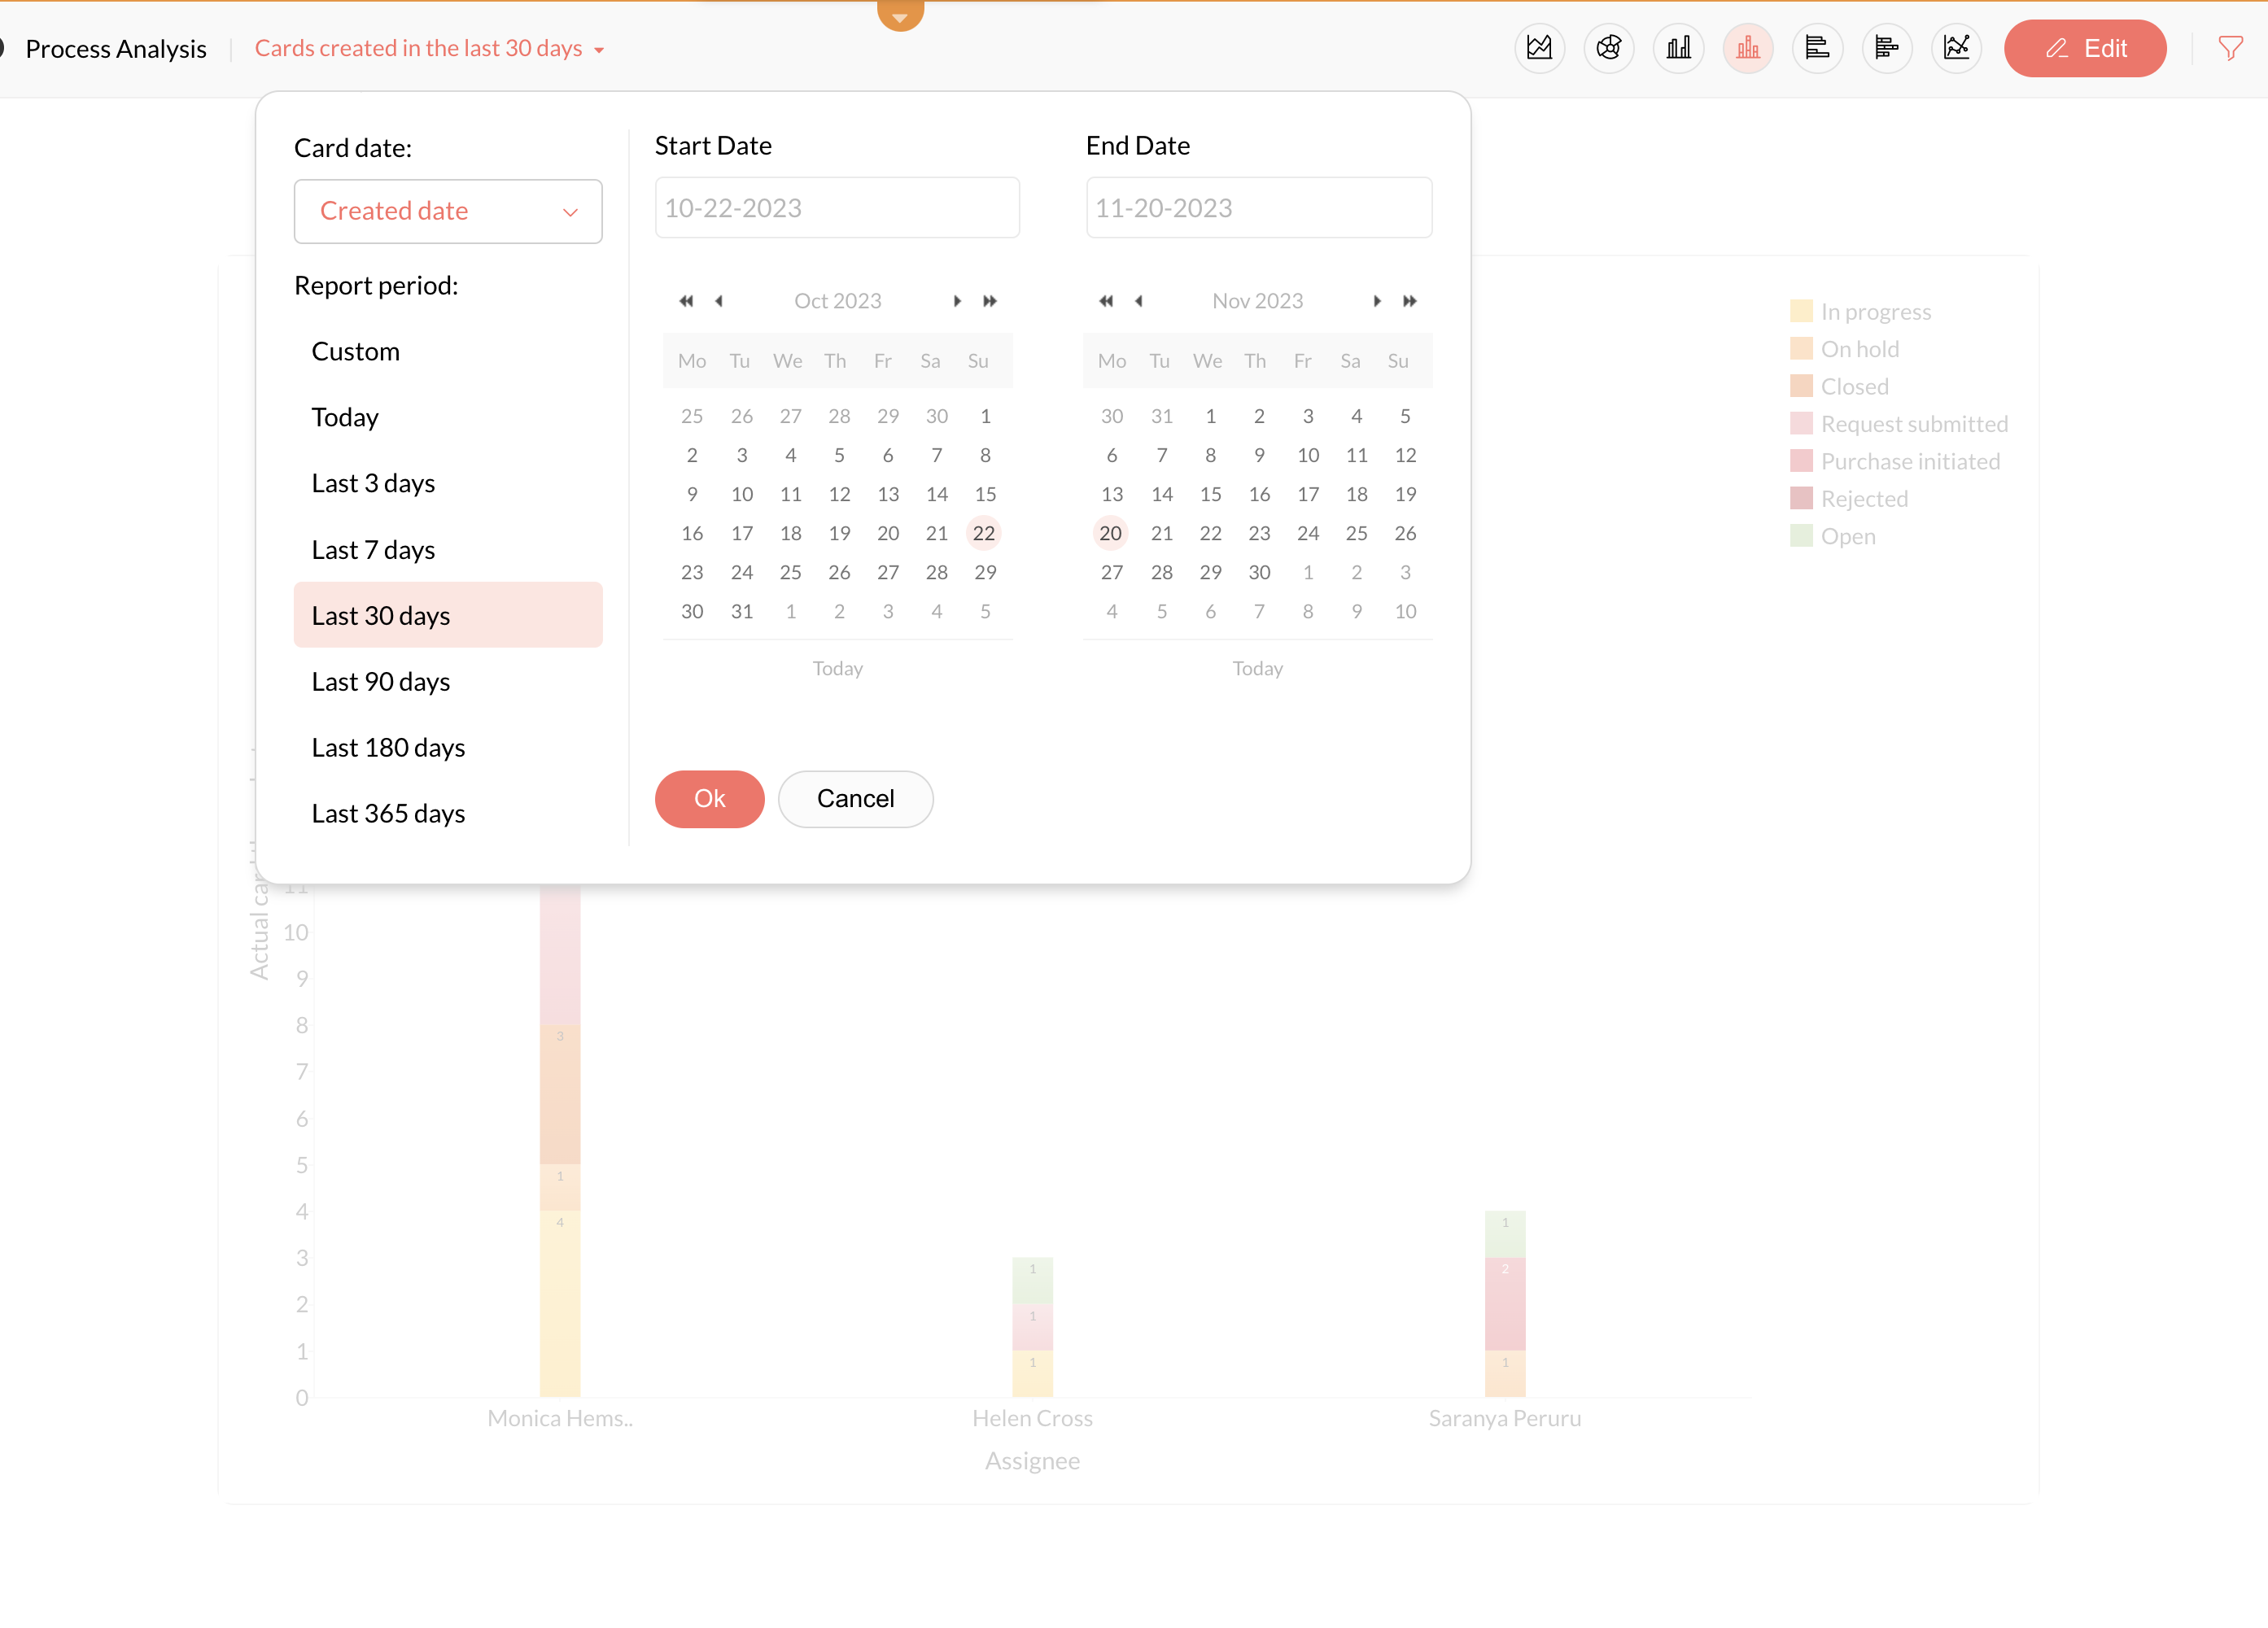Expand the orange pull-down tab at top

pyautogui.click(x=899, y=14)
